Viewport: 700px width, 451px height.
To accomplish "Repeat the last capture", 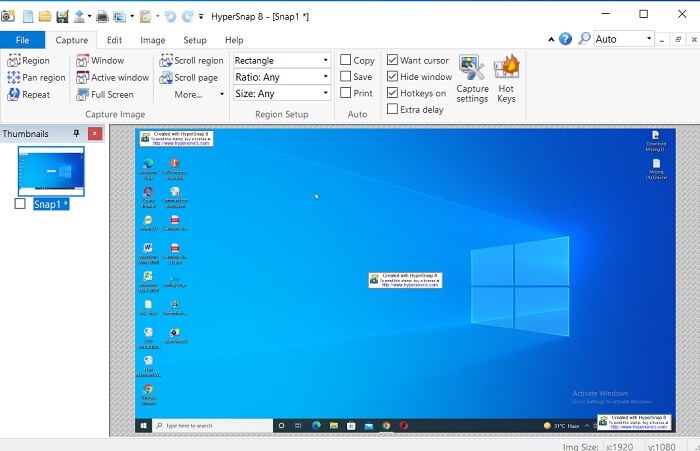I will (x=29, y=94).
